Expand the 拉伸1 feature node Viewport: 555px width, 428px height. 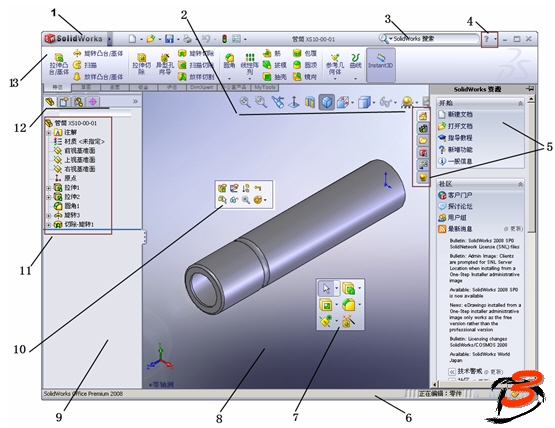[x=49, y=188]
